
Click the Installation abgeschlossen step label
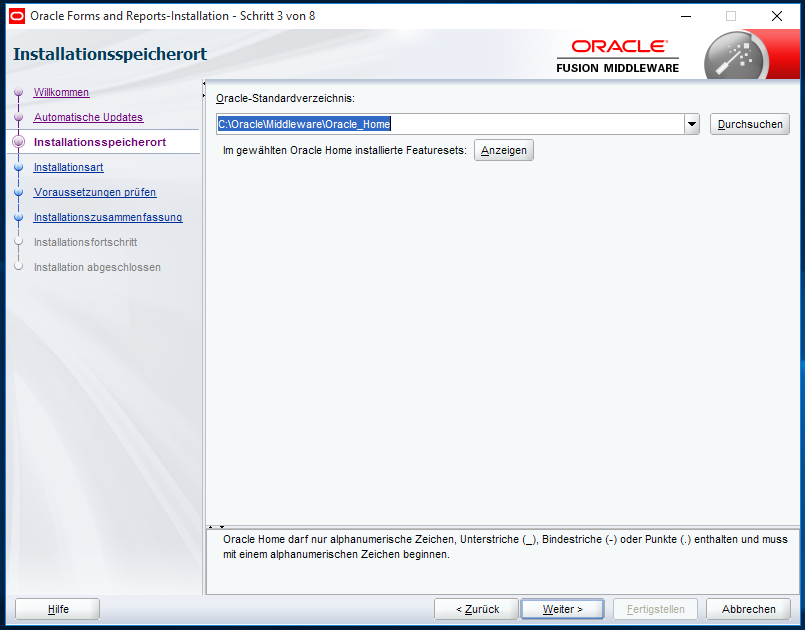(x=97, y=267)
